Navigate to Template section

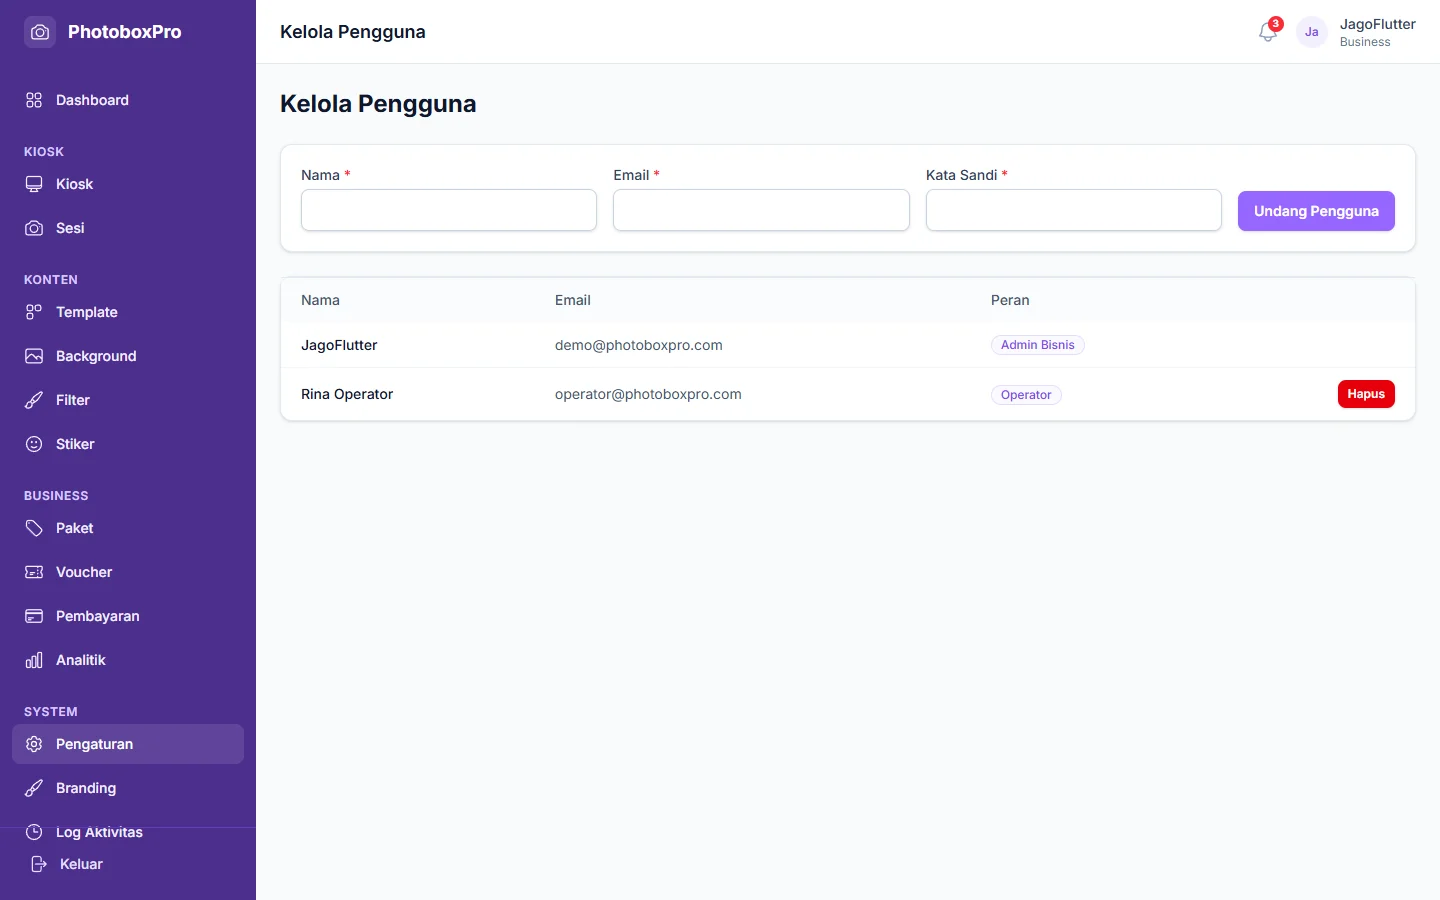point(128,312)
